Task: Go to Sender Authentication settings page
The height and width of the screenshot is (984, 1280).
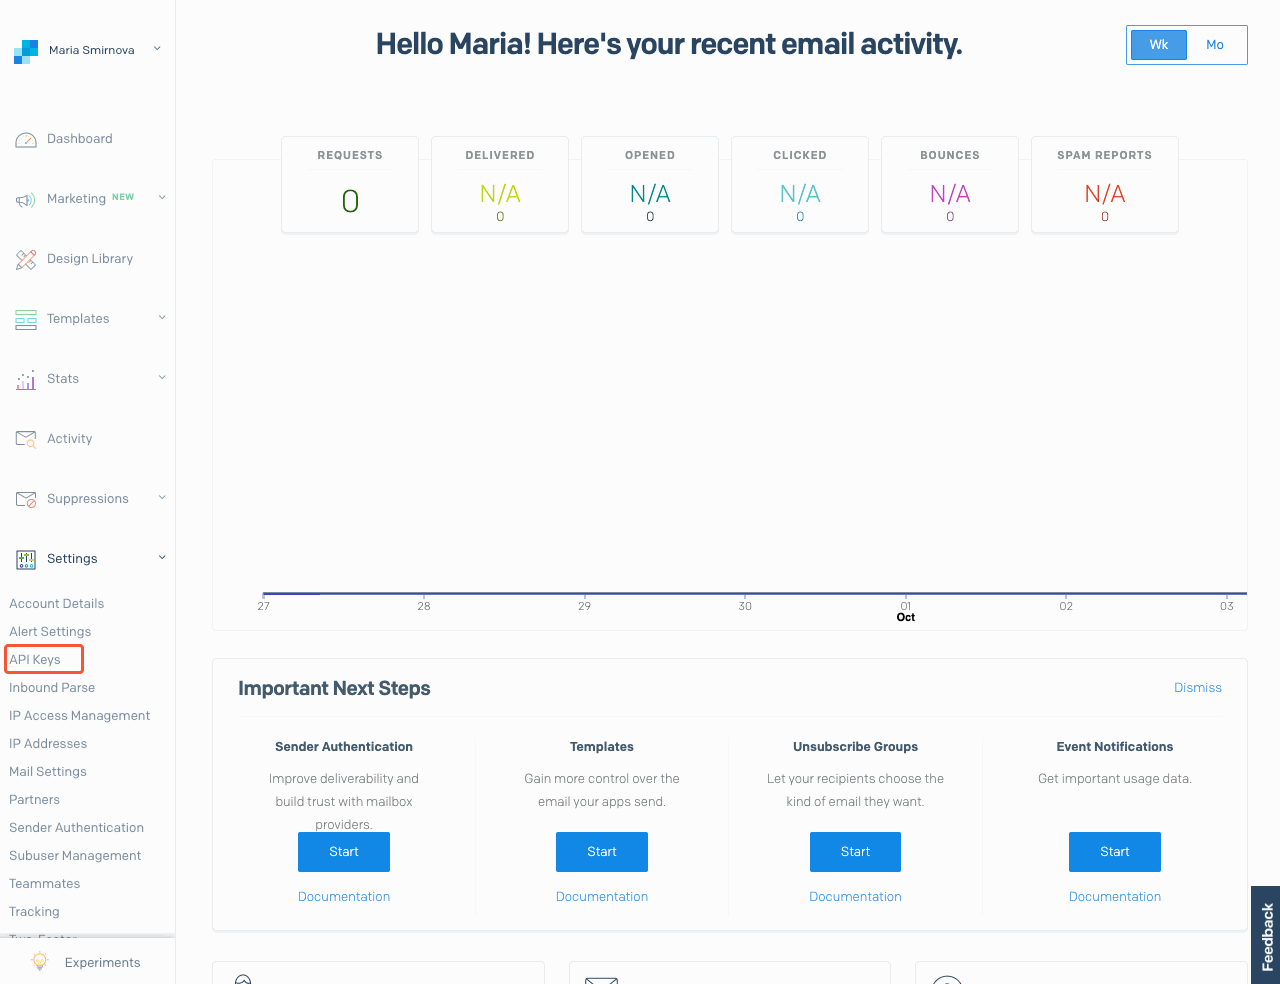Action: pyautogui.click(x=76, y=828)
